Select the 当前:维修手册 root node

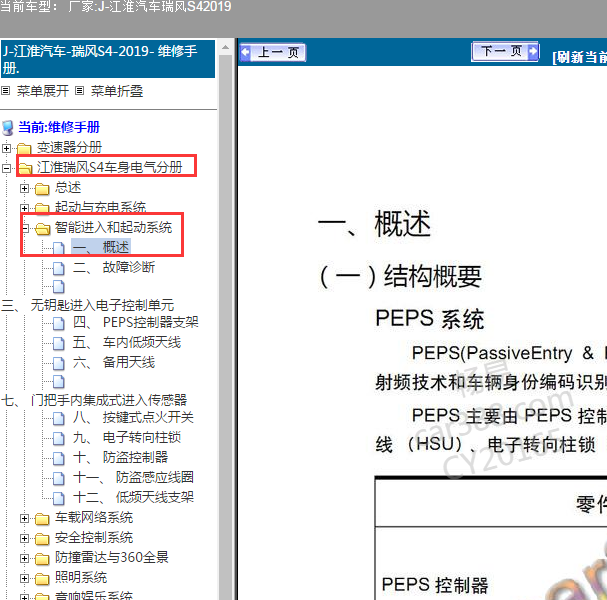59,127
